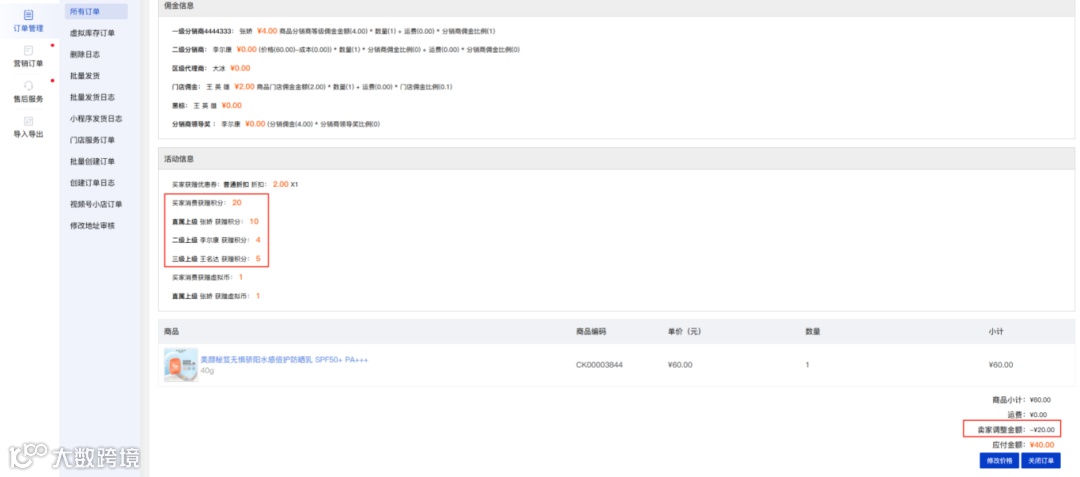Go to 门店服务订单
The width and height of the screenshot is (1080, 477).
(x=92, y=140)
